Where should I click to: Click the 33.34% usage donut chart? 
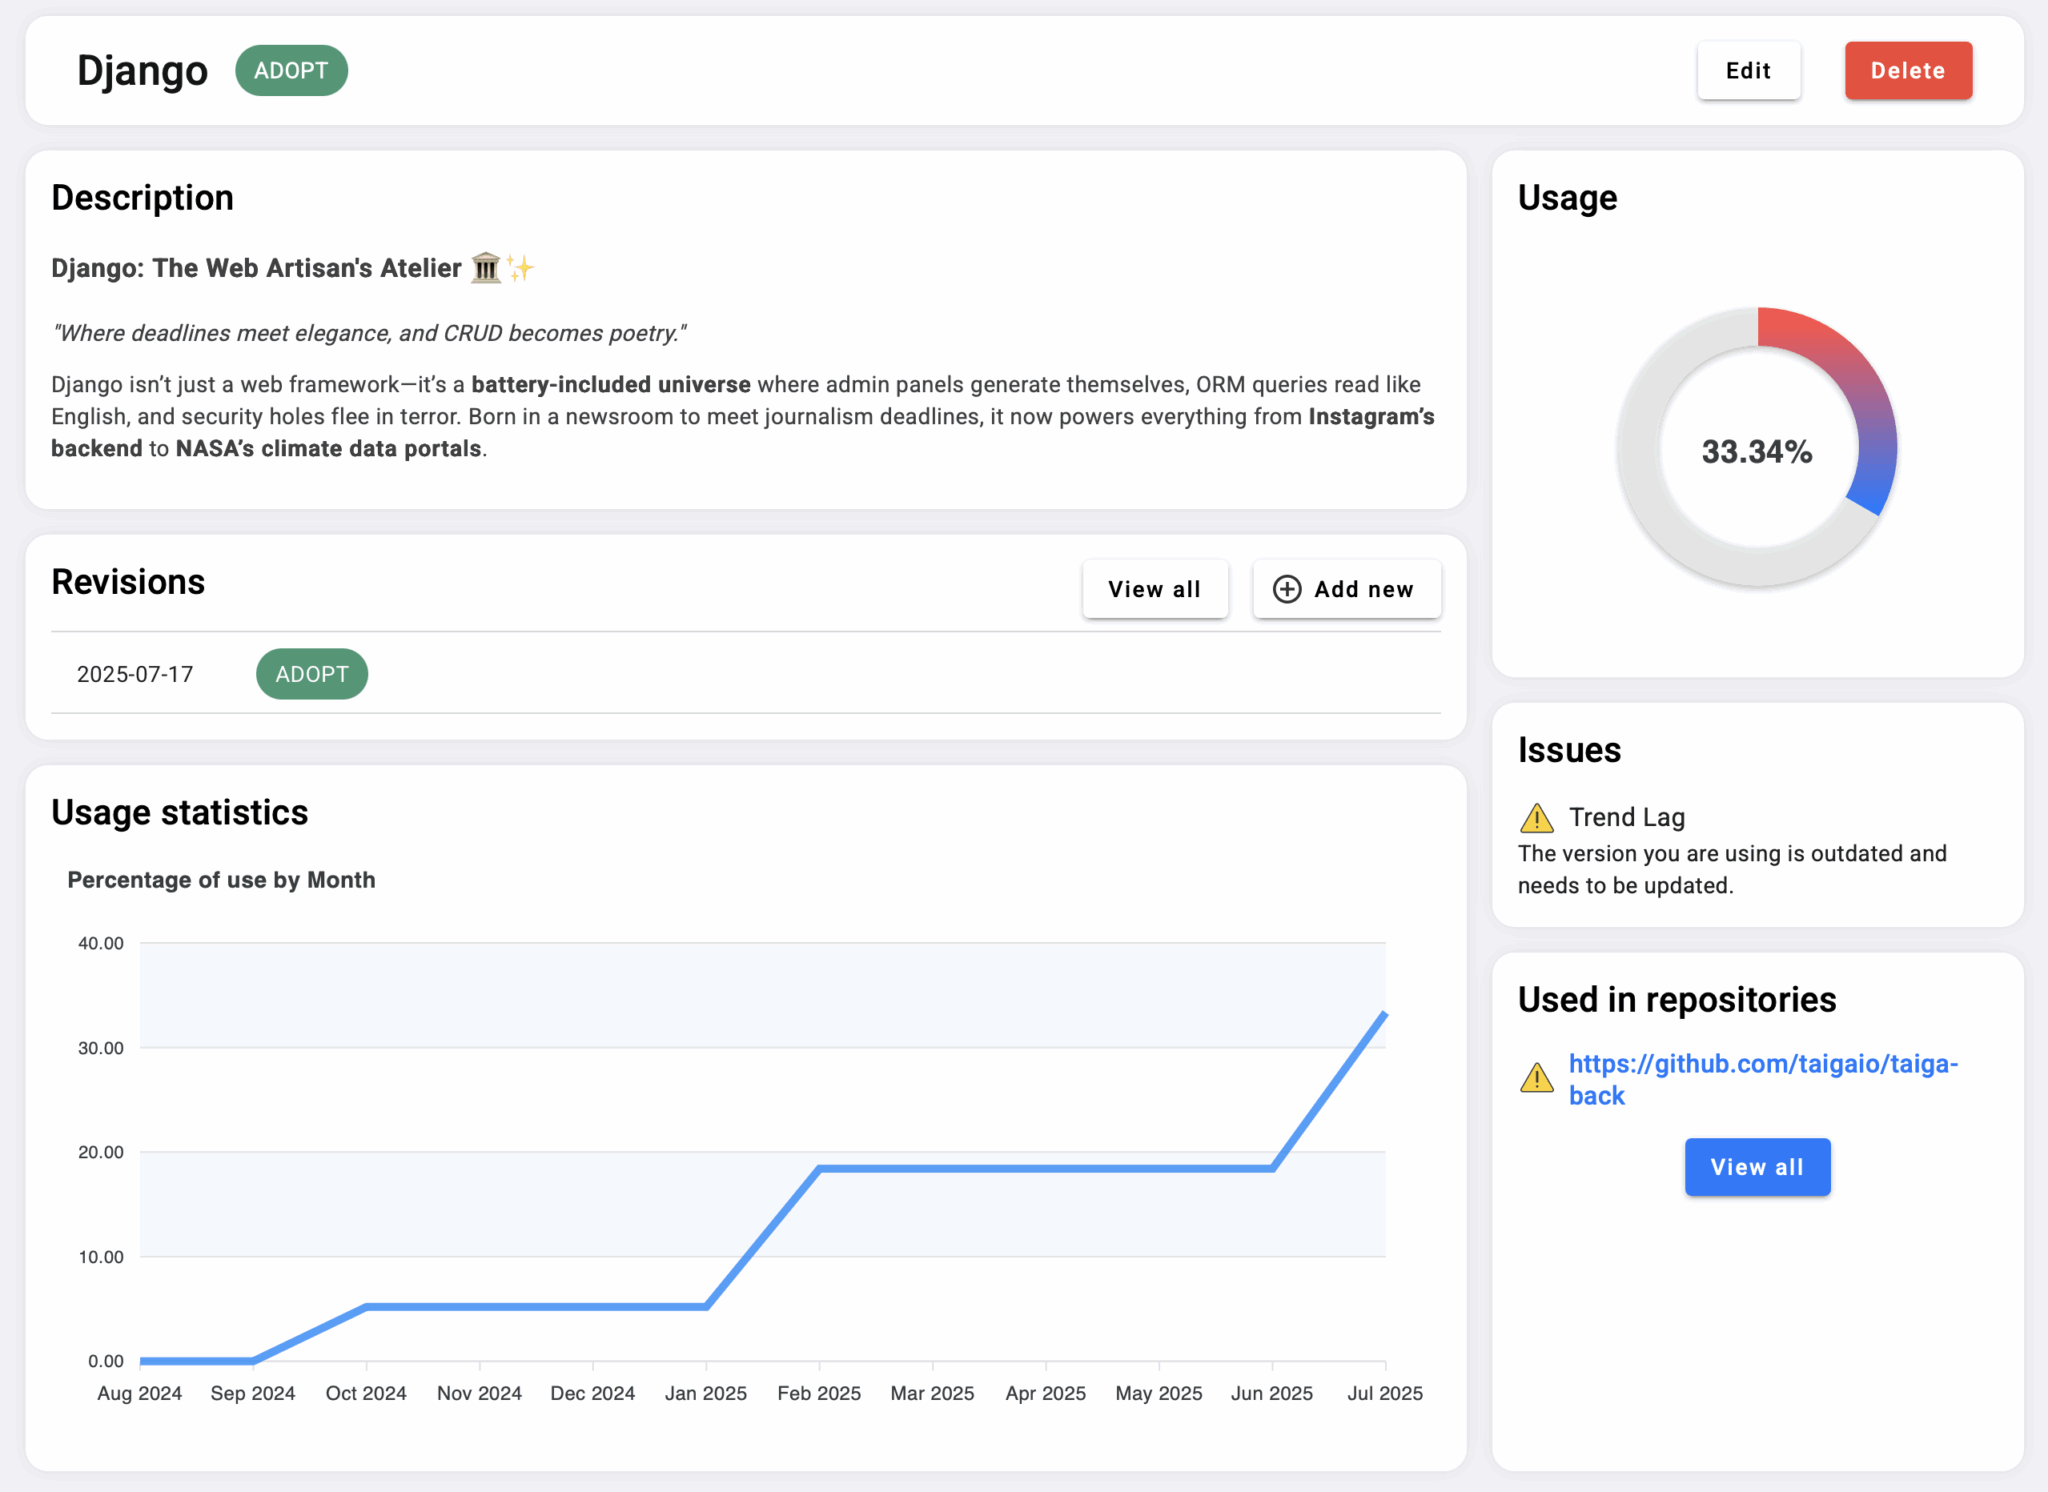[1757, 447]
